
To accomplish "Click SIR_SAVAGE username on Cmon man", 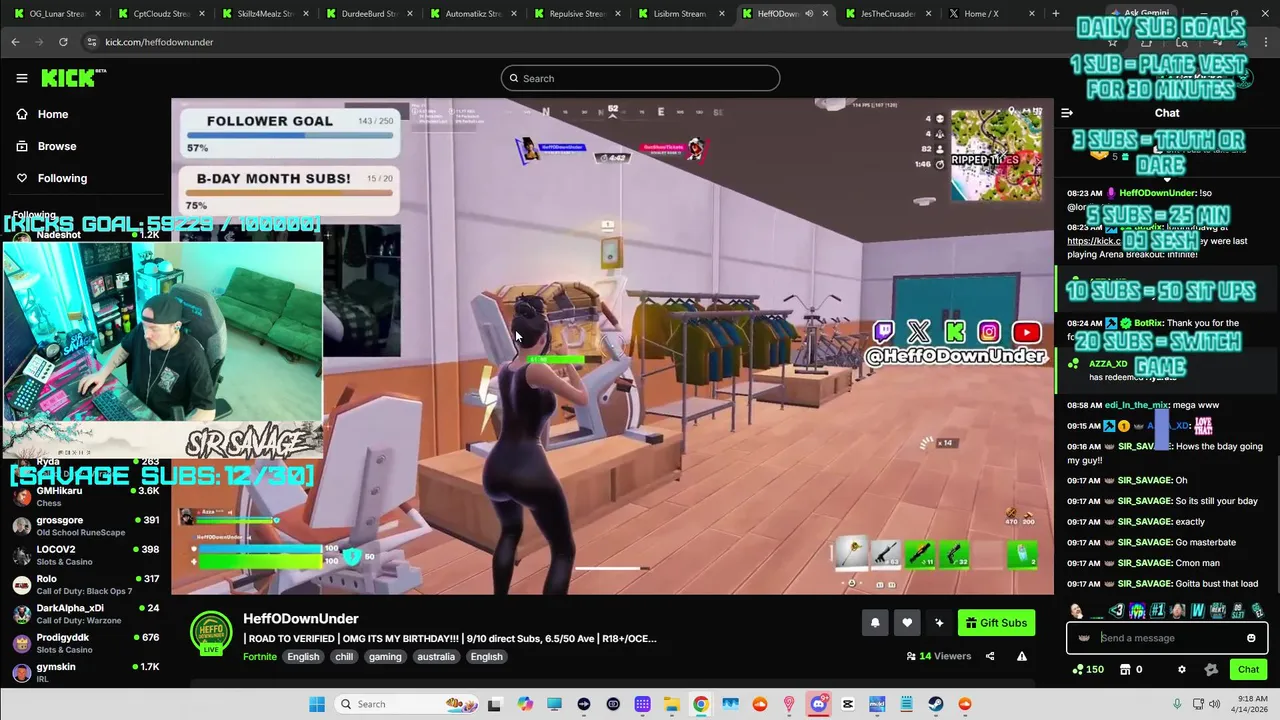I will click(1144, 563).
